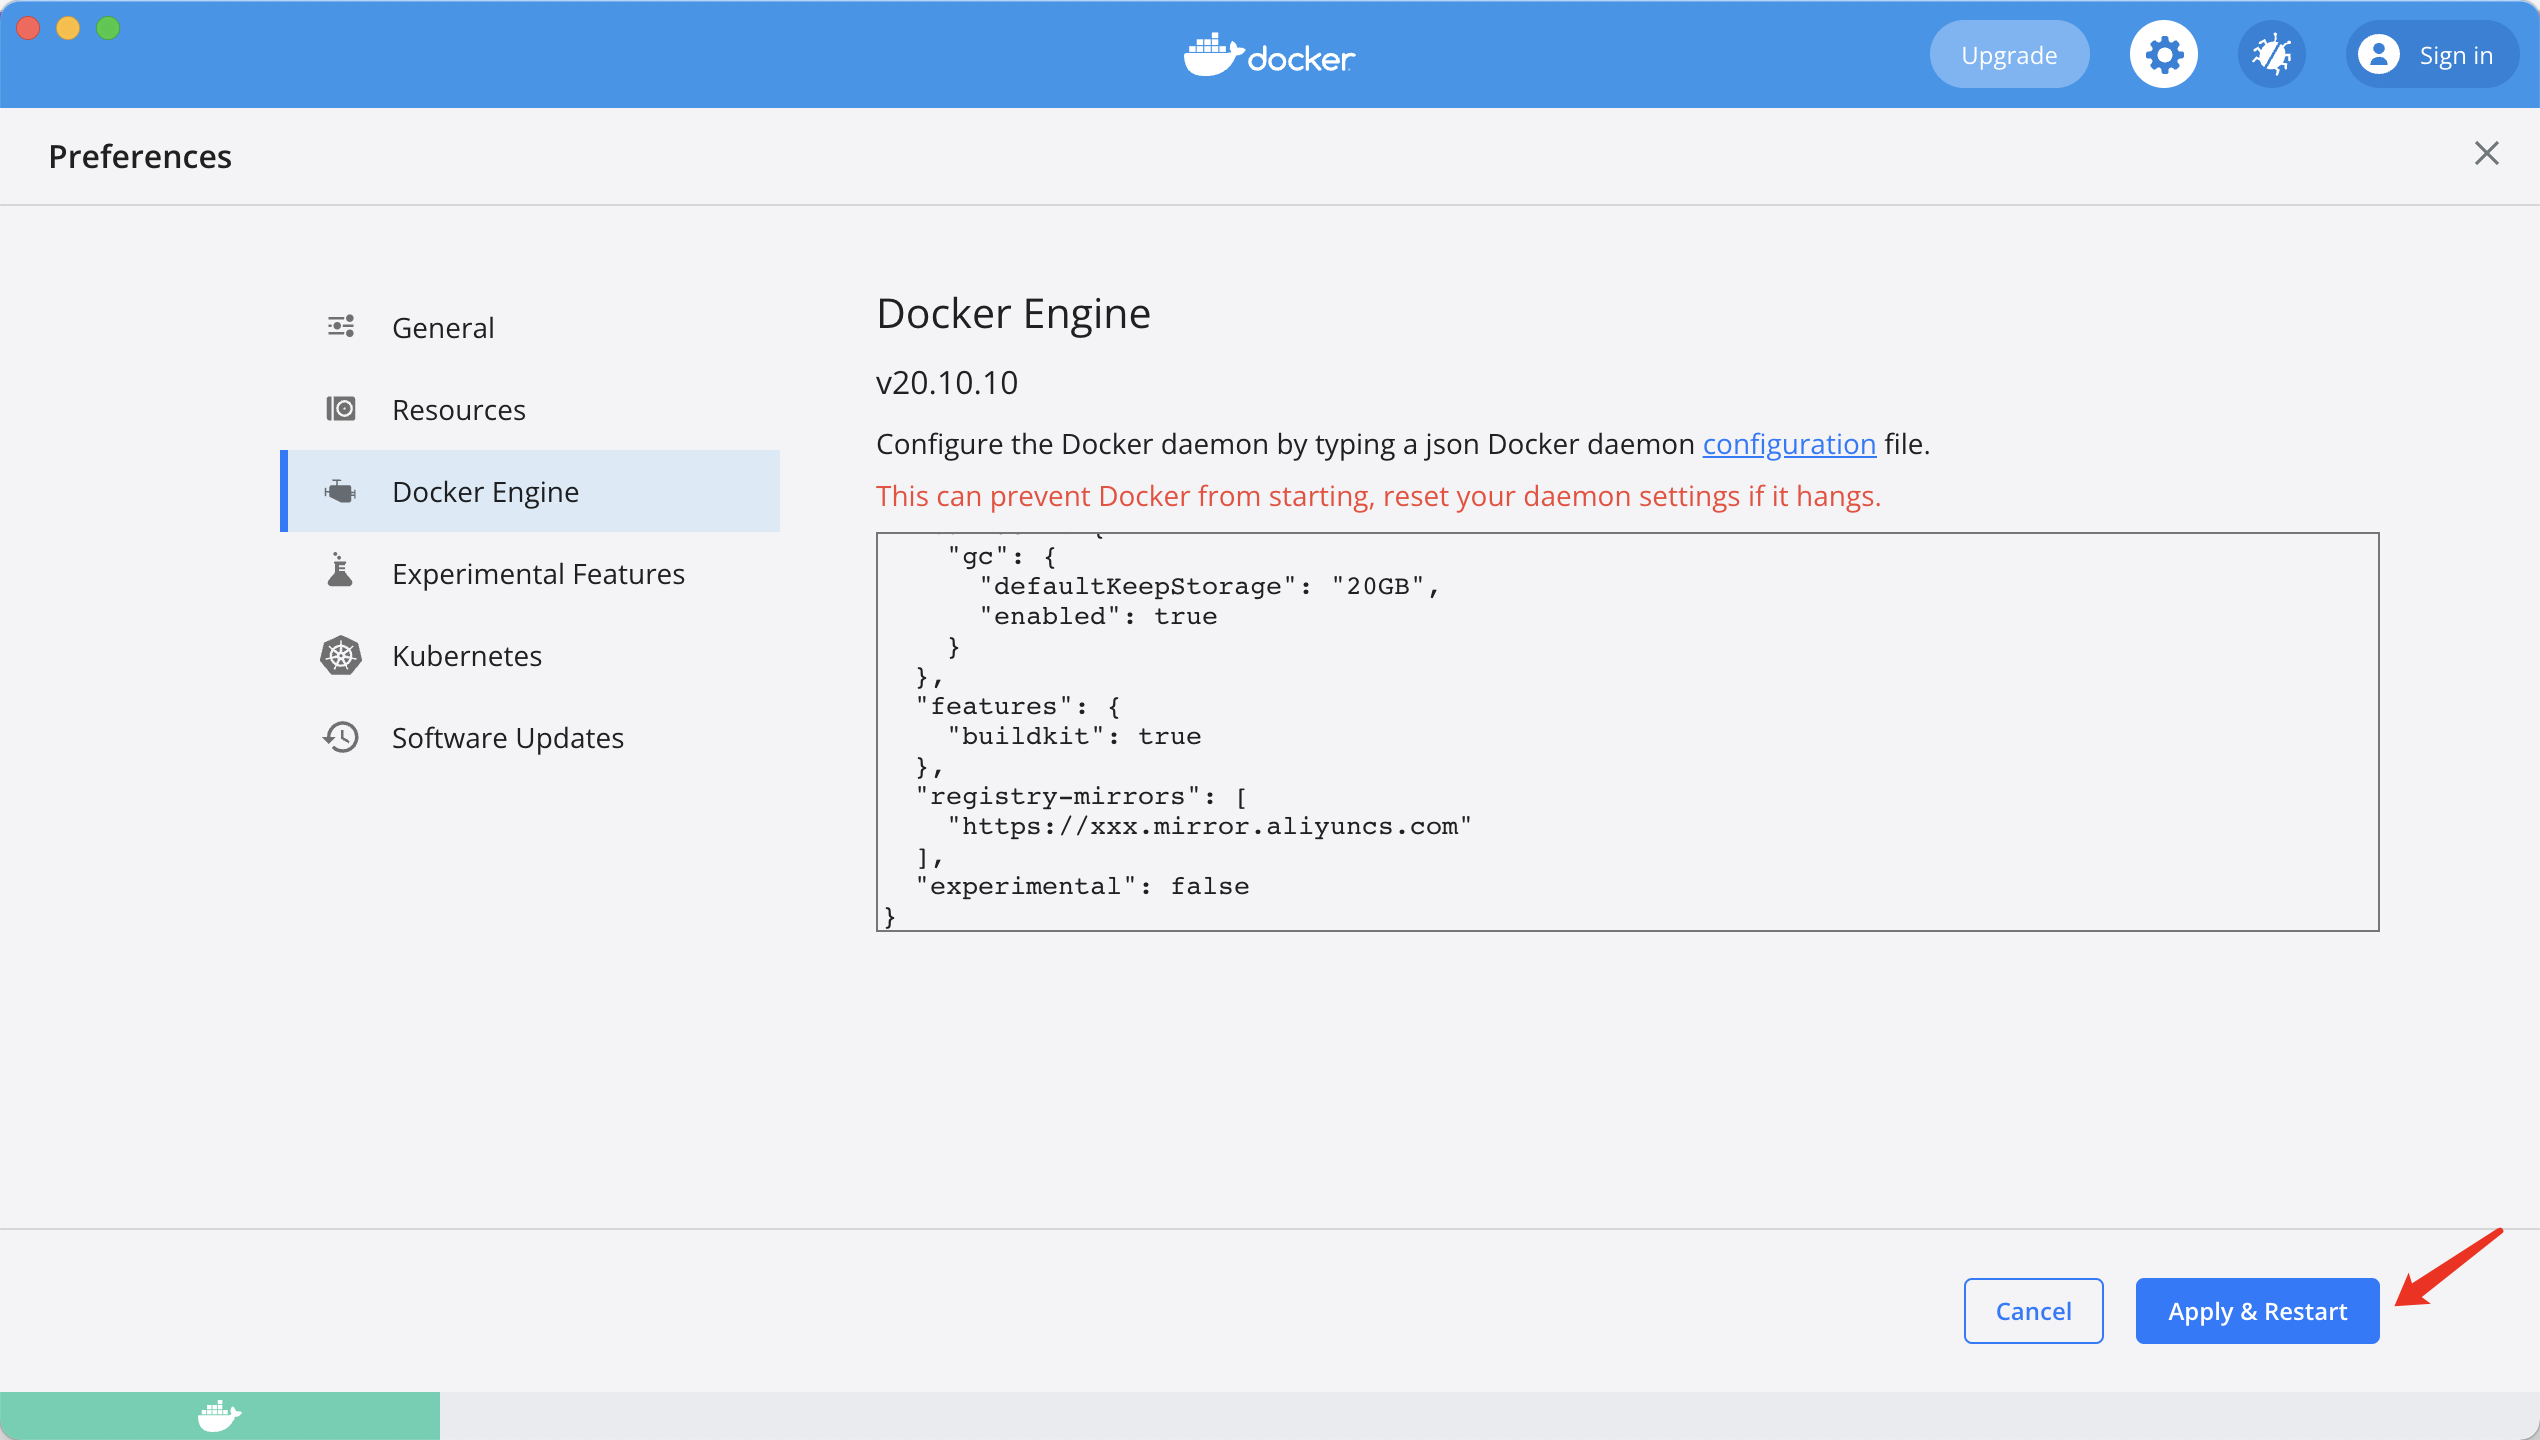Open the Resources preferences section
Screen dimensions: 2540x1440
(x=530, y=409)
